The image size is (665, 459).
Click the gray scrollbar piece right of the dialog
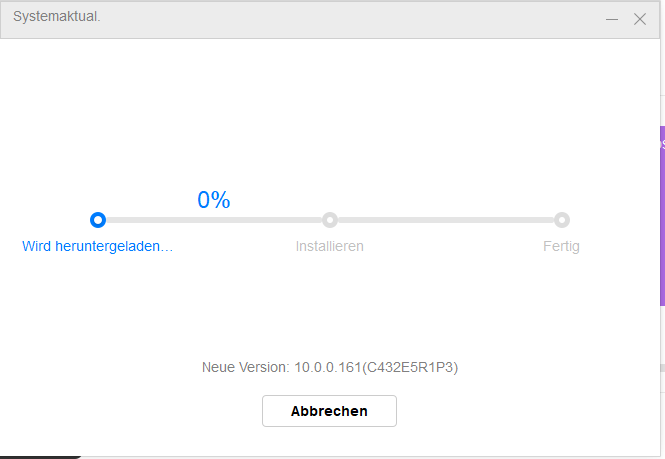click(662, 368)
